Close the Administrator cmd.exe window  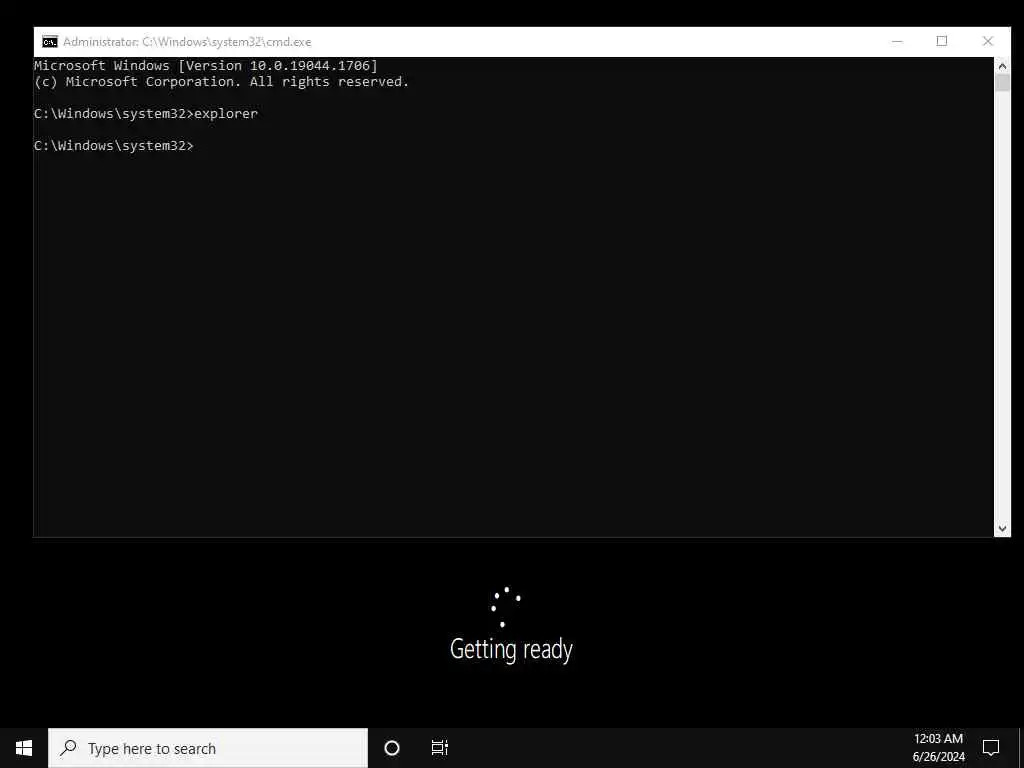coord(987,41)
